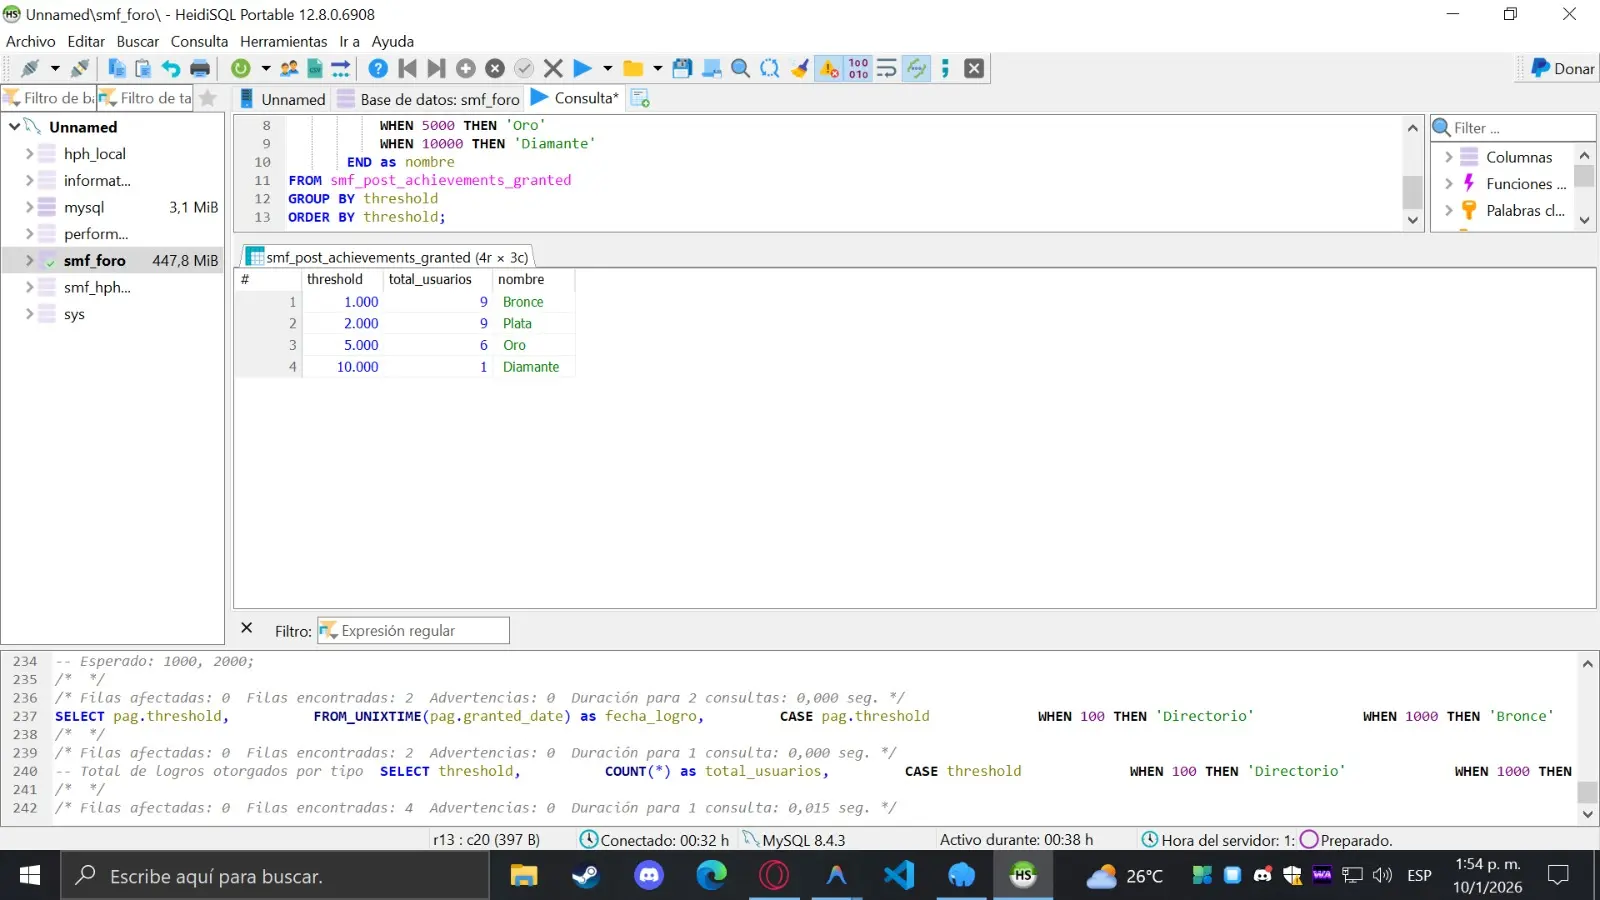1600x900 pixels.
Task: Open dropdown next to open-file folder icon
Action: [657, 68]
